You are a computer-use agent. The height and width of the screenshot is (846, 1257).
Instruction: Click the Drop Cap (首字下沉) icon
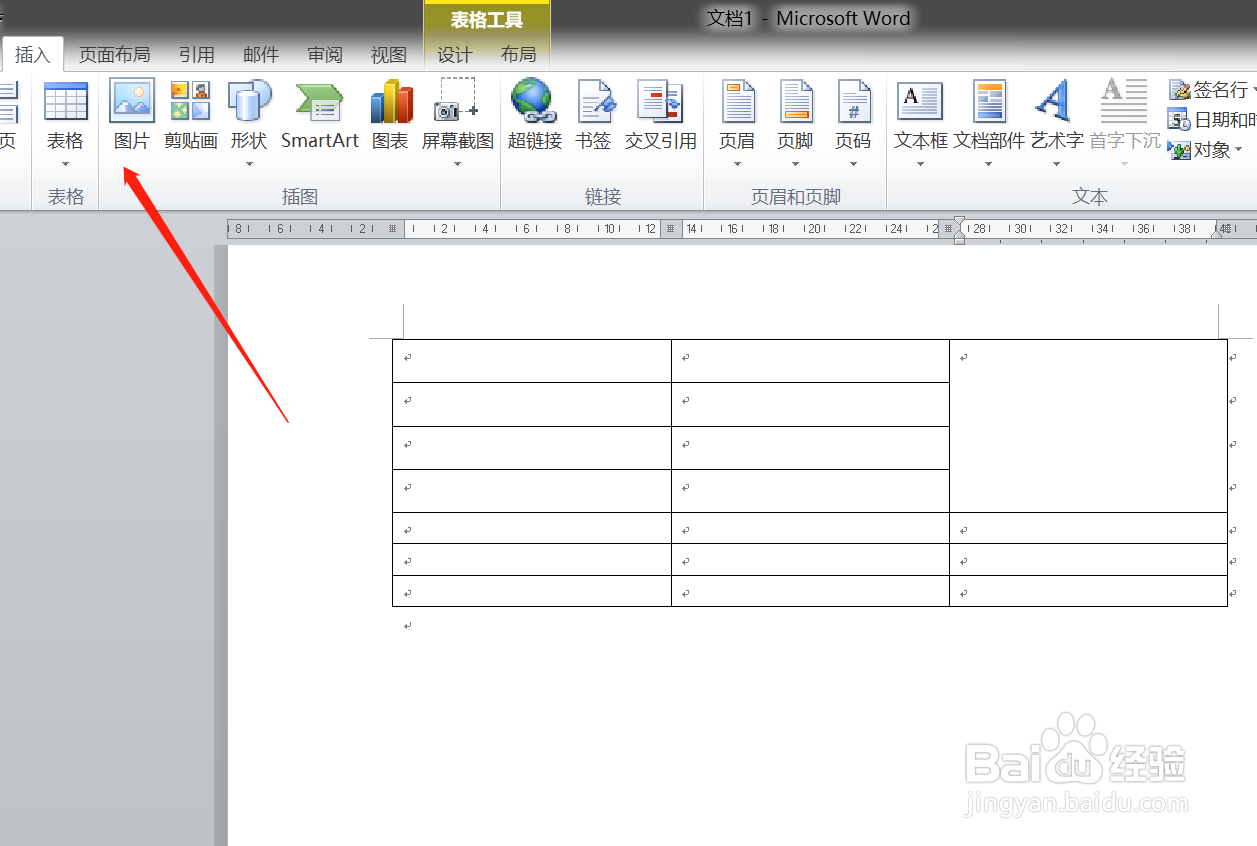click(1124, 102)
